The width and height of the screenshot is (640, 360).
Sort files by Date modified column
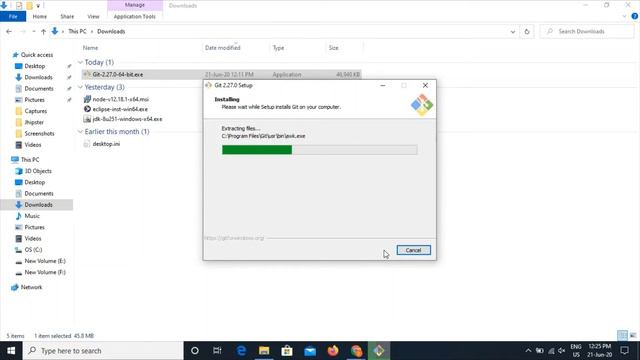point(222,48)
